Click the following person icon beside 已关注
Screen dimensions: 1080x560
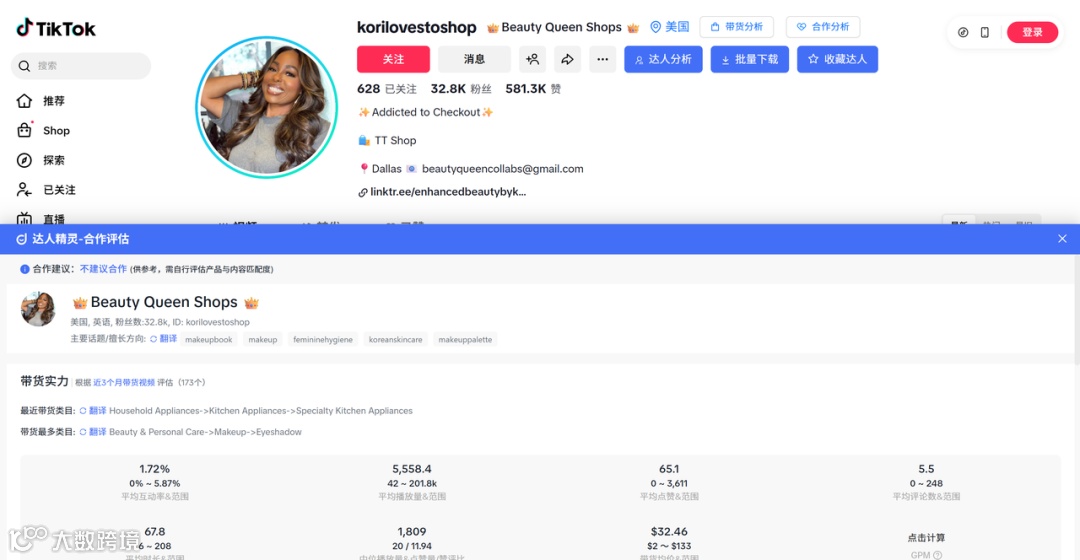coord(24,189)
